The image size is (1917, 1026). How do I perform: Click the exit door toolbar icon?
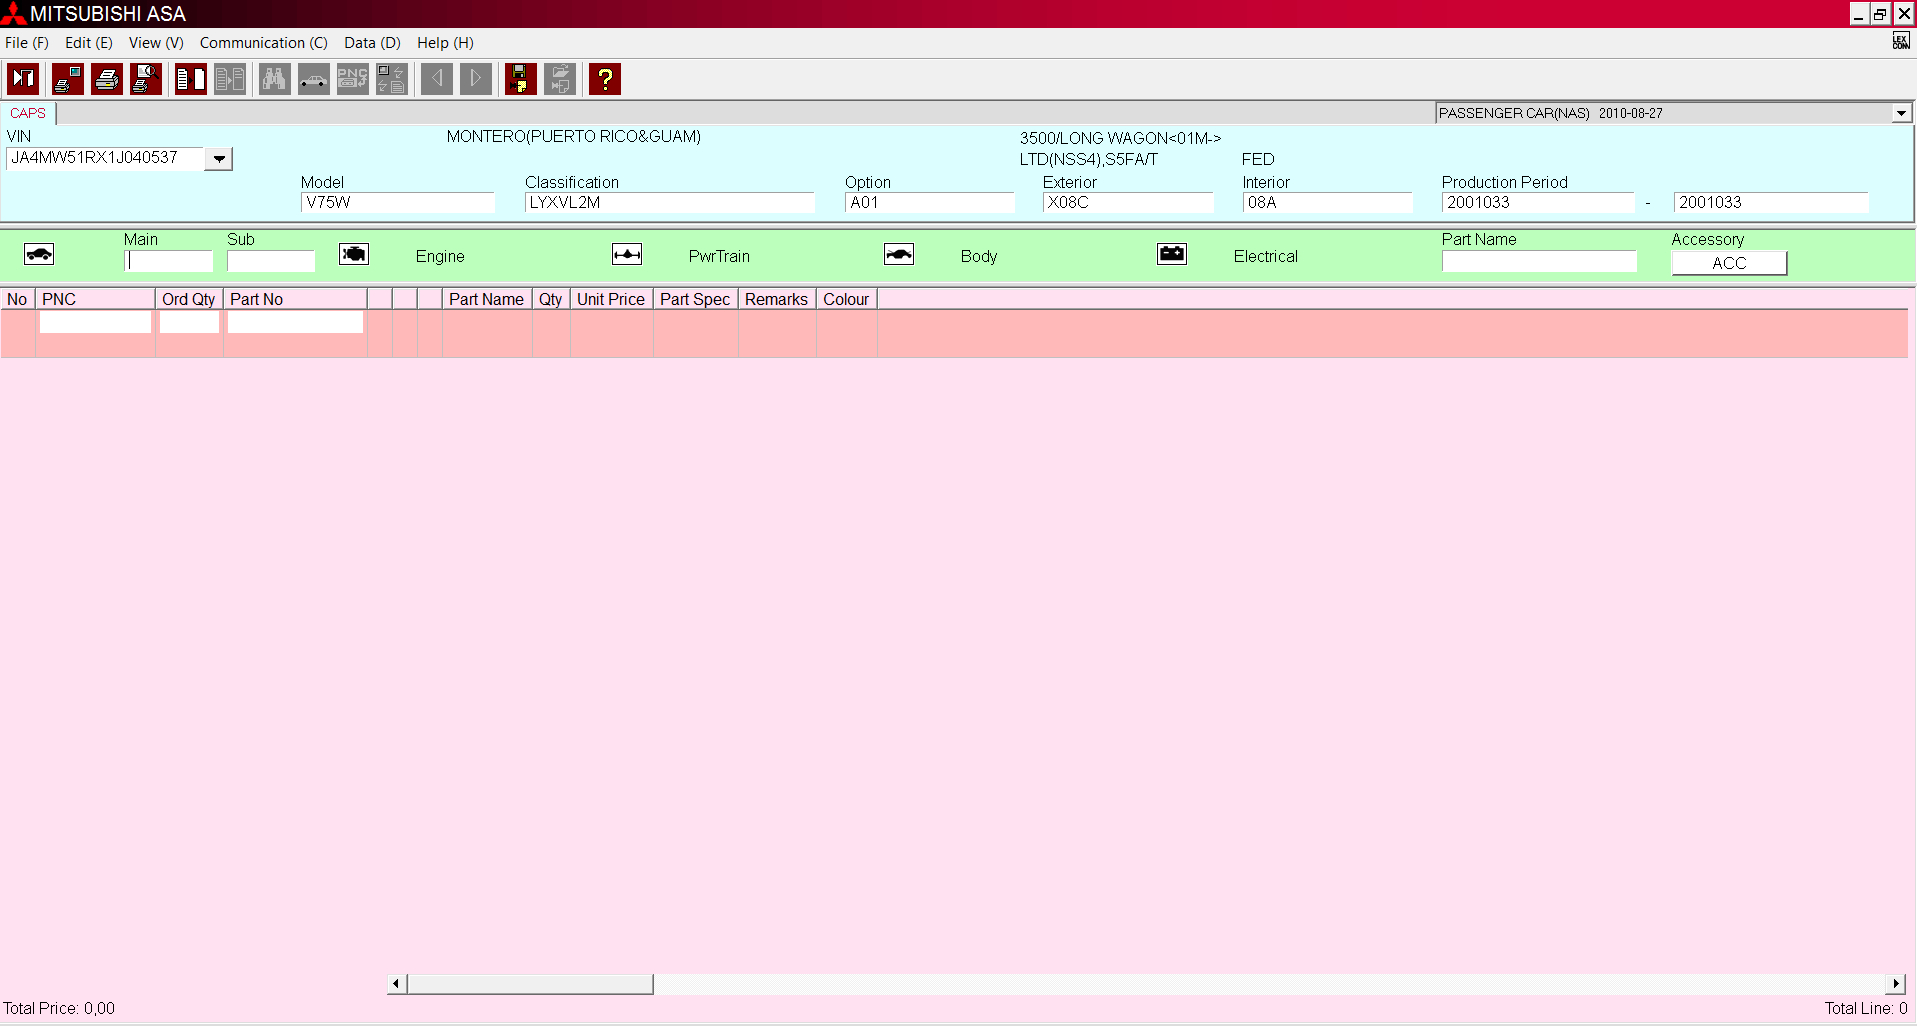[x=23, y=79]
